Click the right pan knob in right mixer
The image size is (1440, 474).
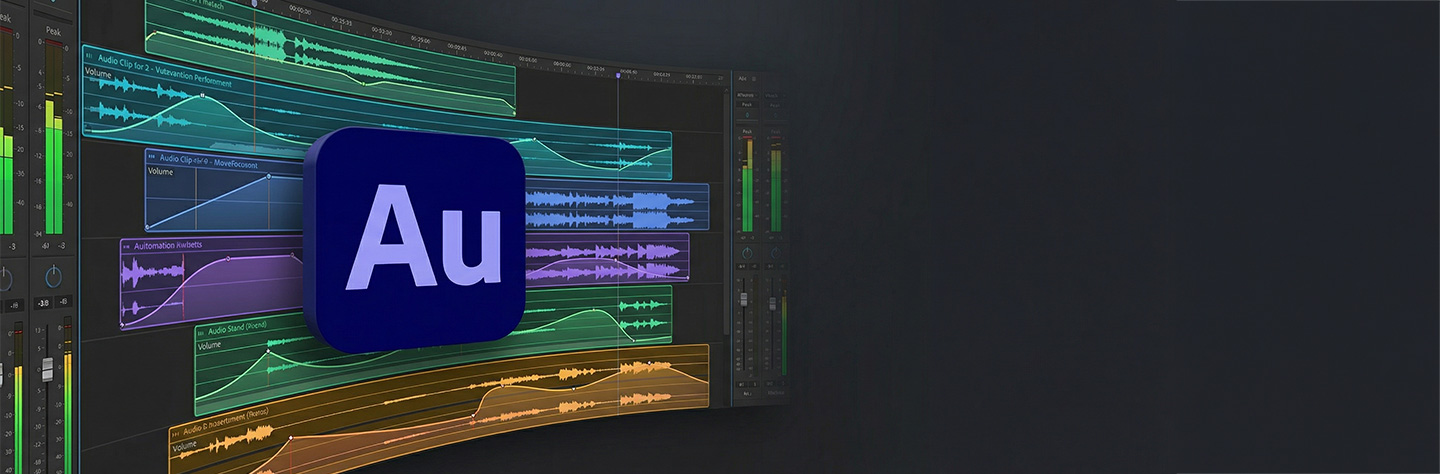coord(774,252)
